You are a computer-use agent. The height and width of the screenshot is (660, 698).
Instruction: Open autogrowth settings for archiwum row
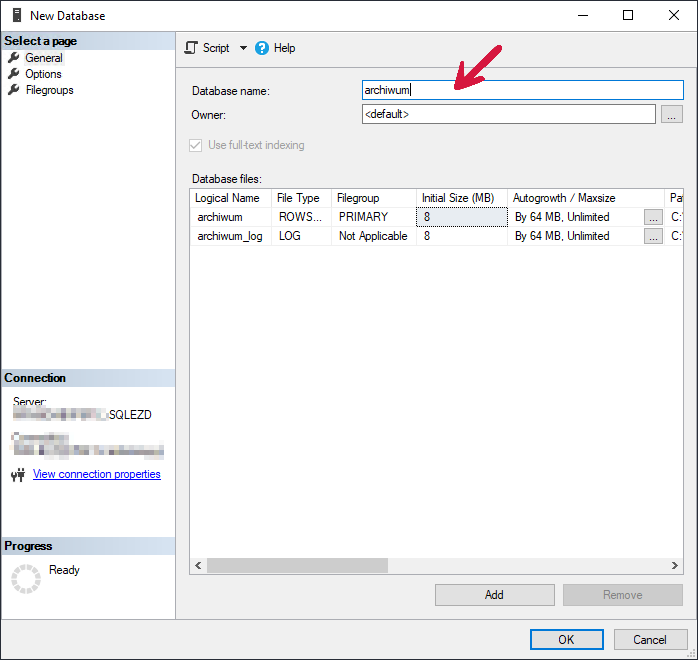[x=653, y=217]
